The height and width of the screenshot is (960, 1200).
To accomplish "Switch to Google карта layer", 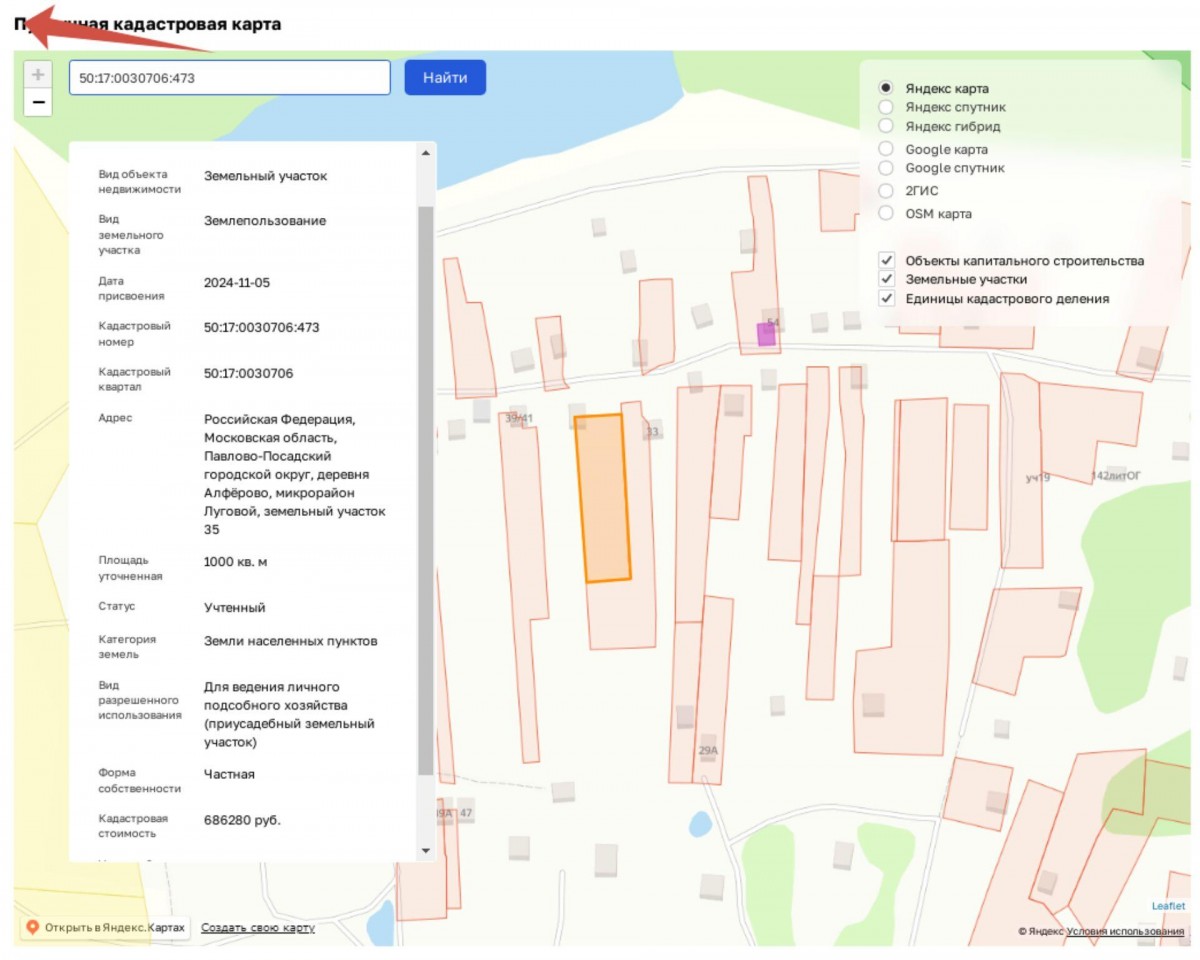I will (x=885, y=149).
